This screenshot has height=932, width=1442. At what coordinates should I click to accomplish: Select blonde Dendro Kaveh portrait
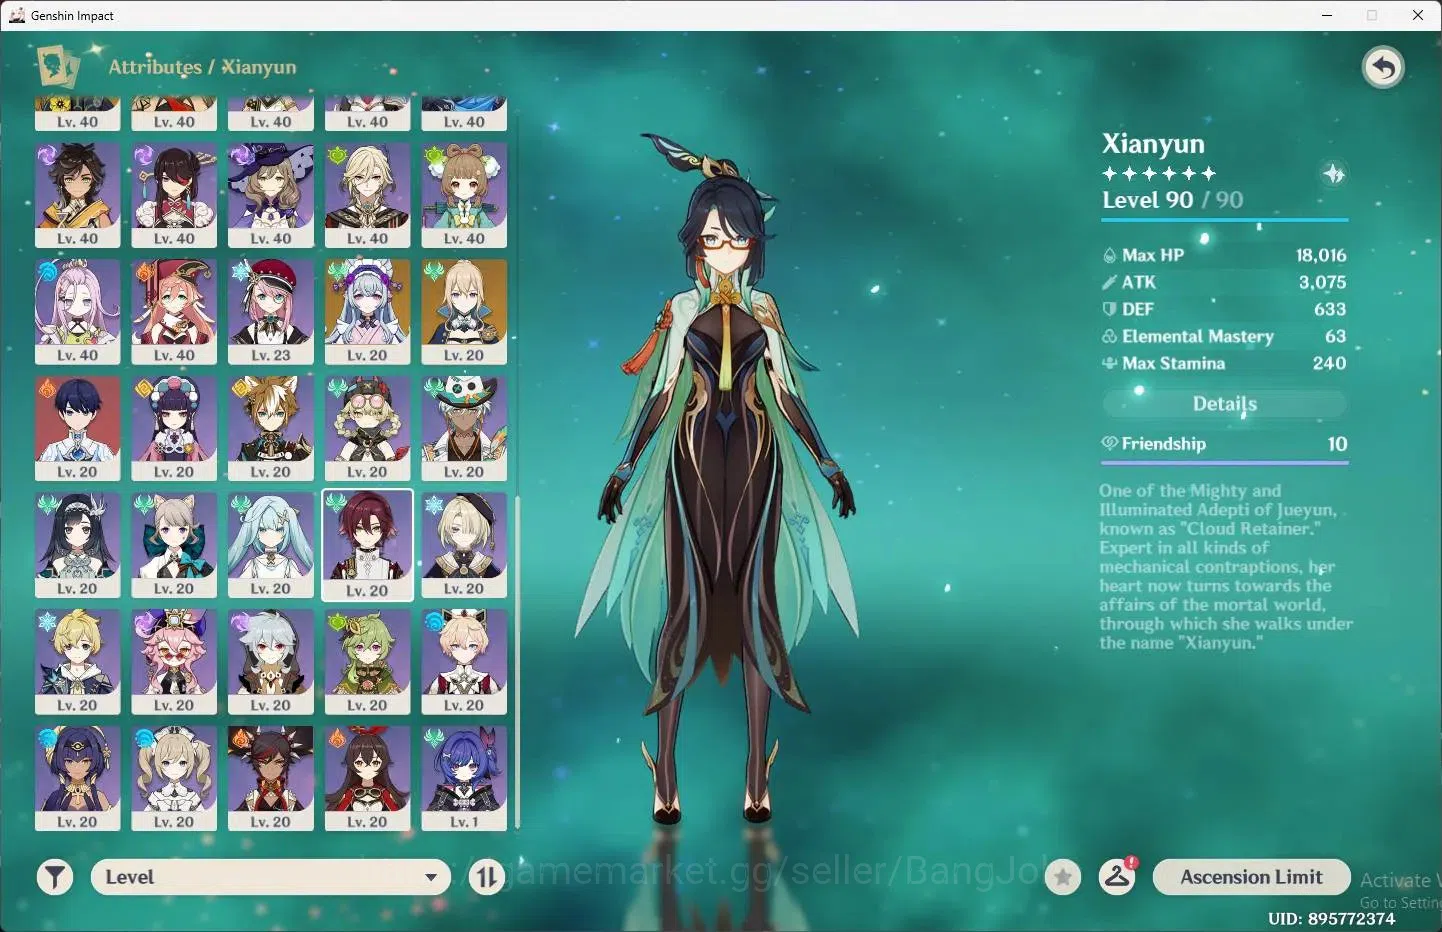pos(367,195)
